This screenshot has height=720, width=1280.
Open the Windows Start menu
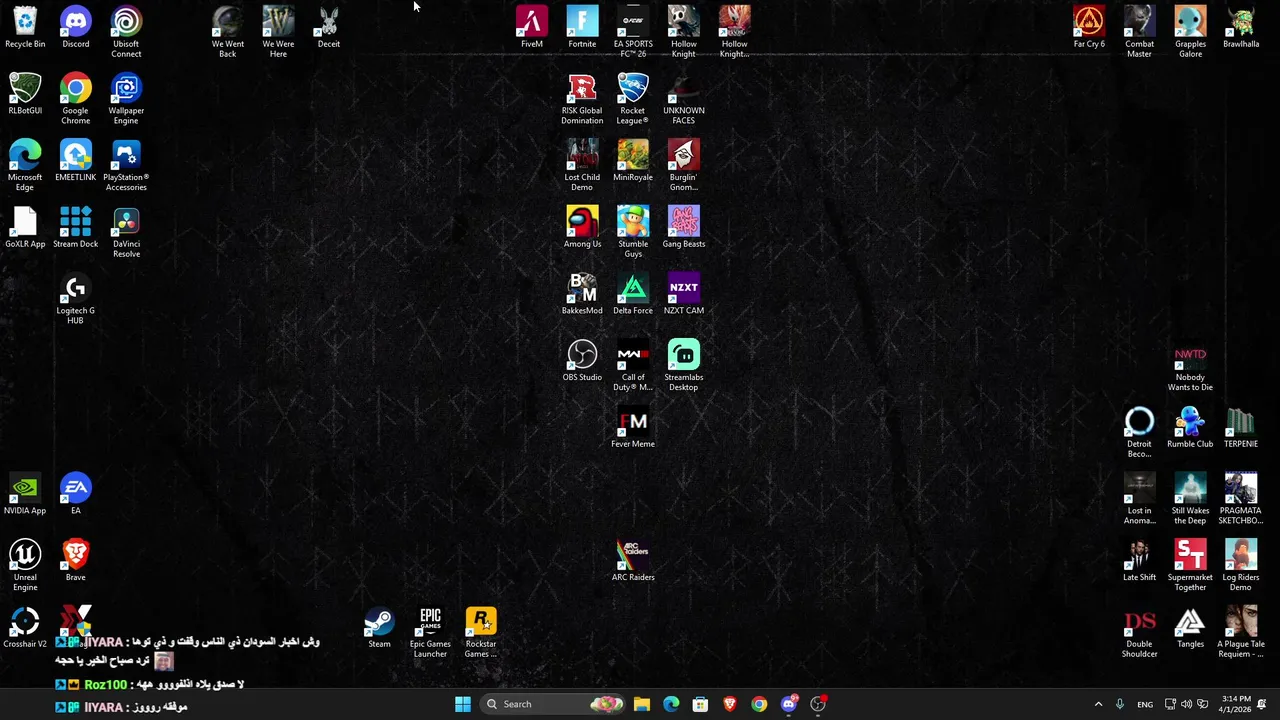coord(463,704)
